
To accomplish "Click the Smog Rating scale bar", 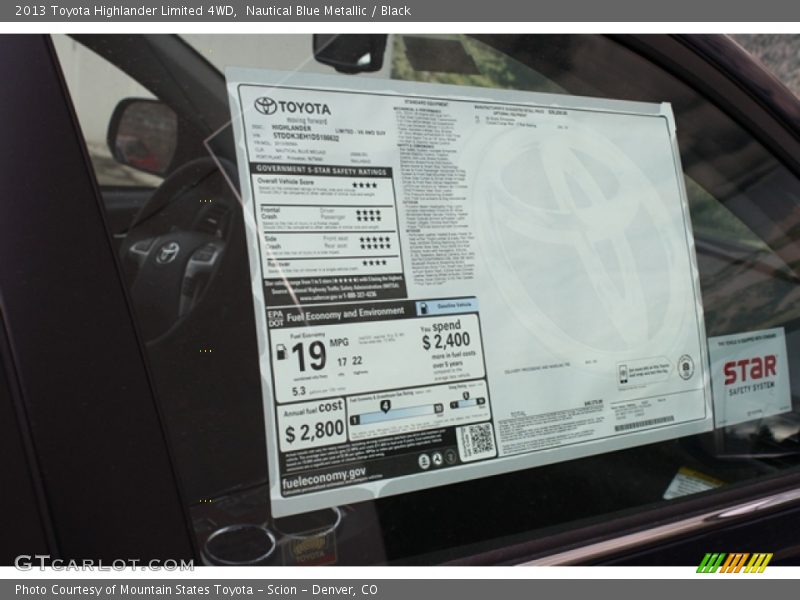I will [466, 402].
